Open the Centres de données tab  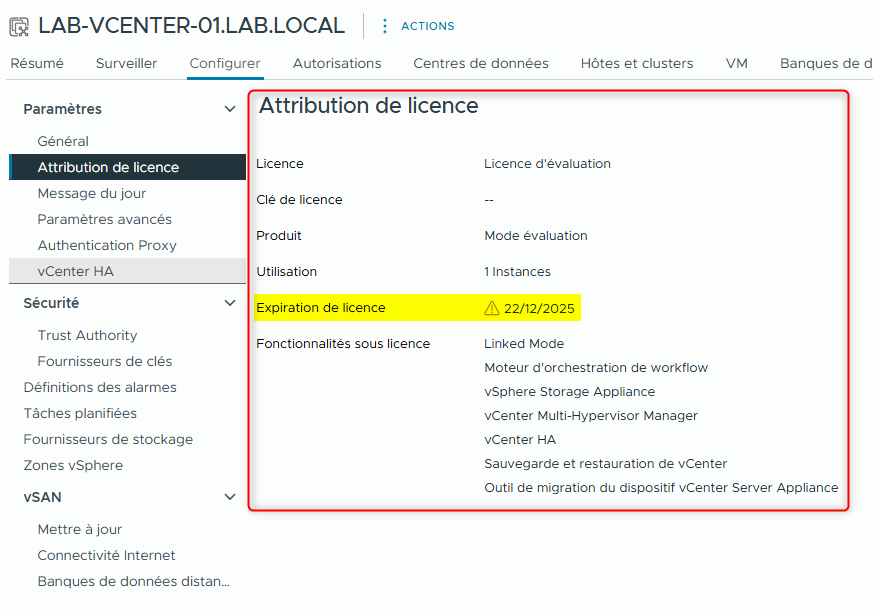pos(481,62)
